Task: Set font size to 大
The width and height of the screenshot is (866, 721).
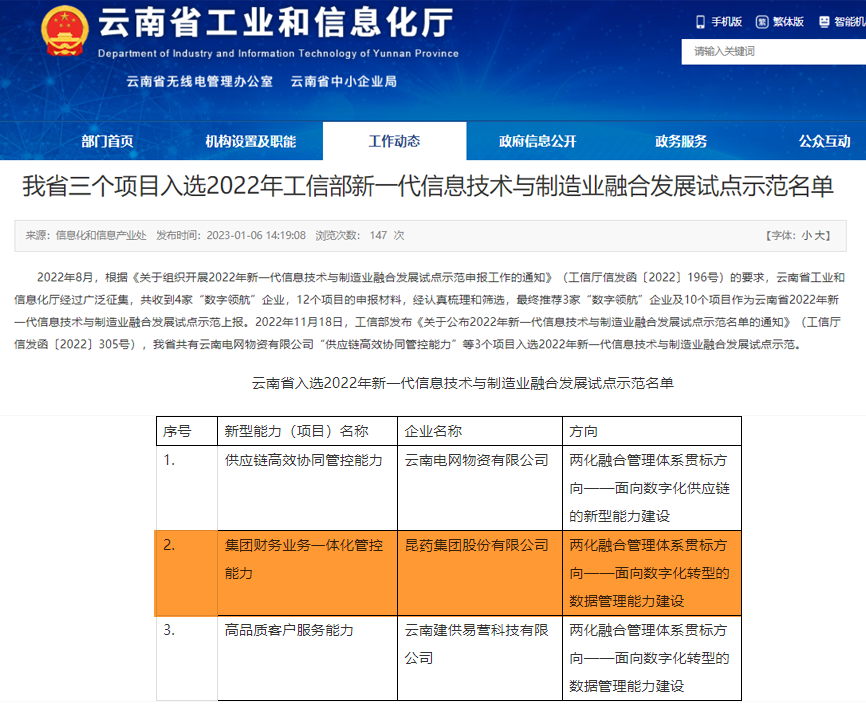Action: pos(820,235)
